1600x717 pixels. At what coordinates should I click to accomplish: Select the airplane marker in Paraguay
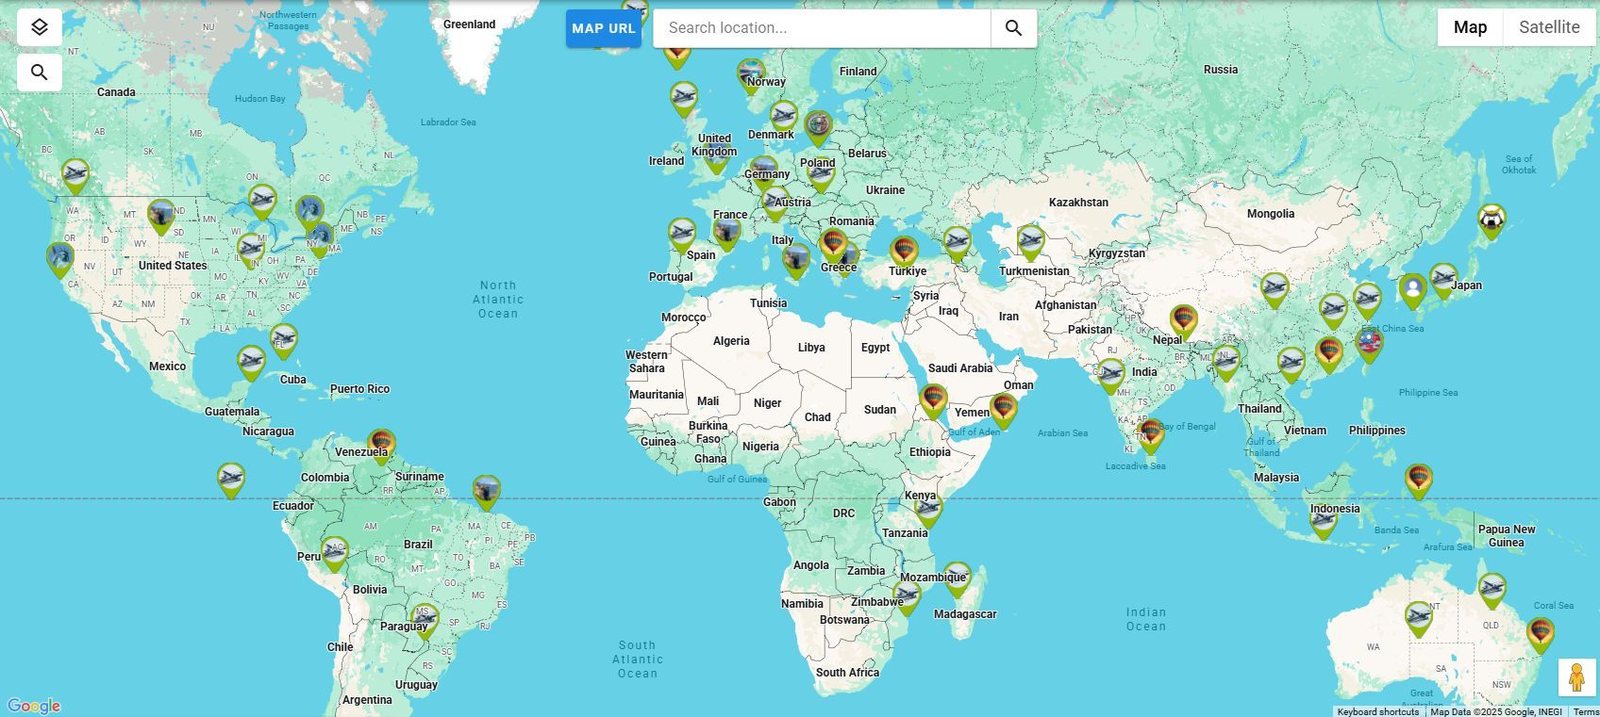click(425, 620)
